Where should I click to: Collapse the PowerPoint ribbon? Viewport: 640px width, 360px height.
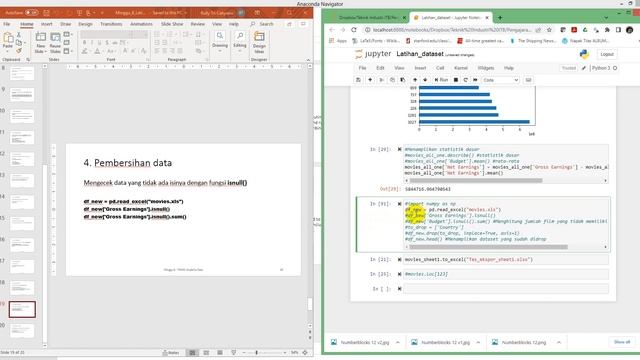[x=308, y=60]
